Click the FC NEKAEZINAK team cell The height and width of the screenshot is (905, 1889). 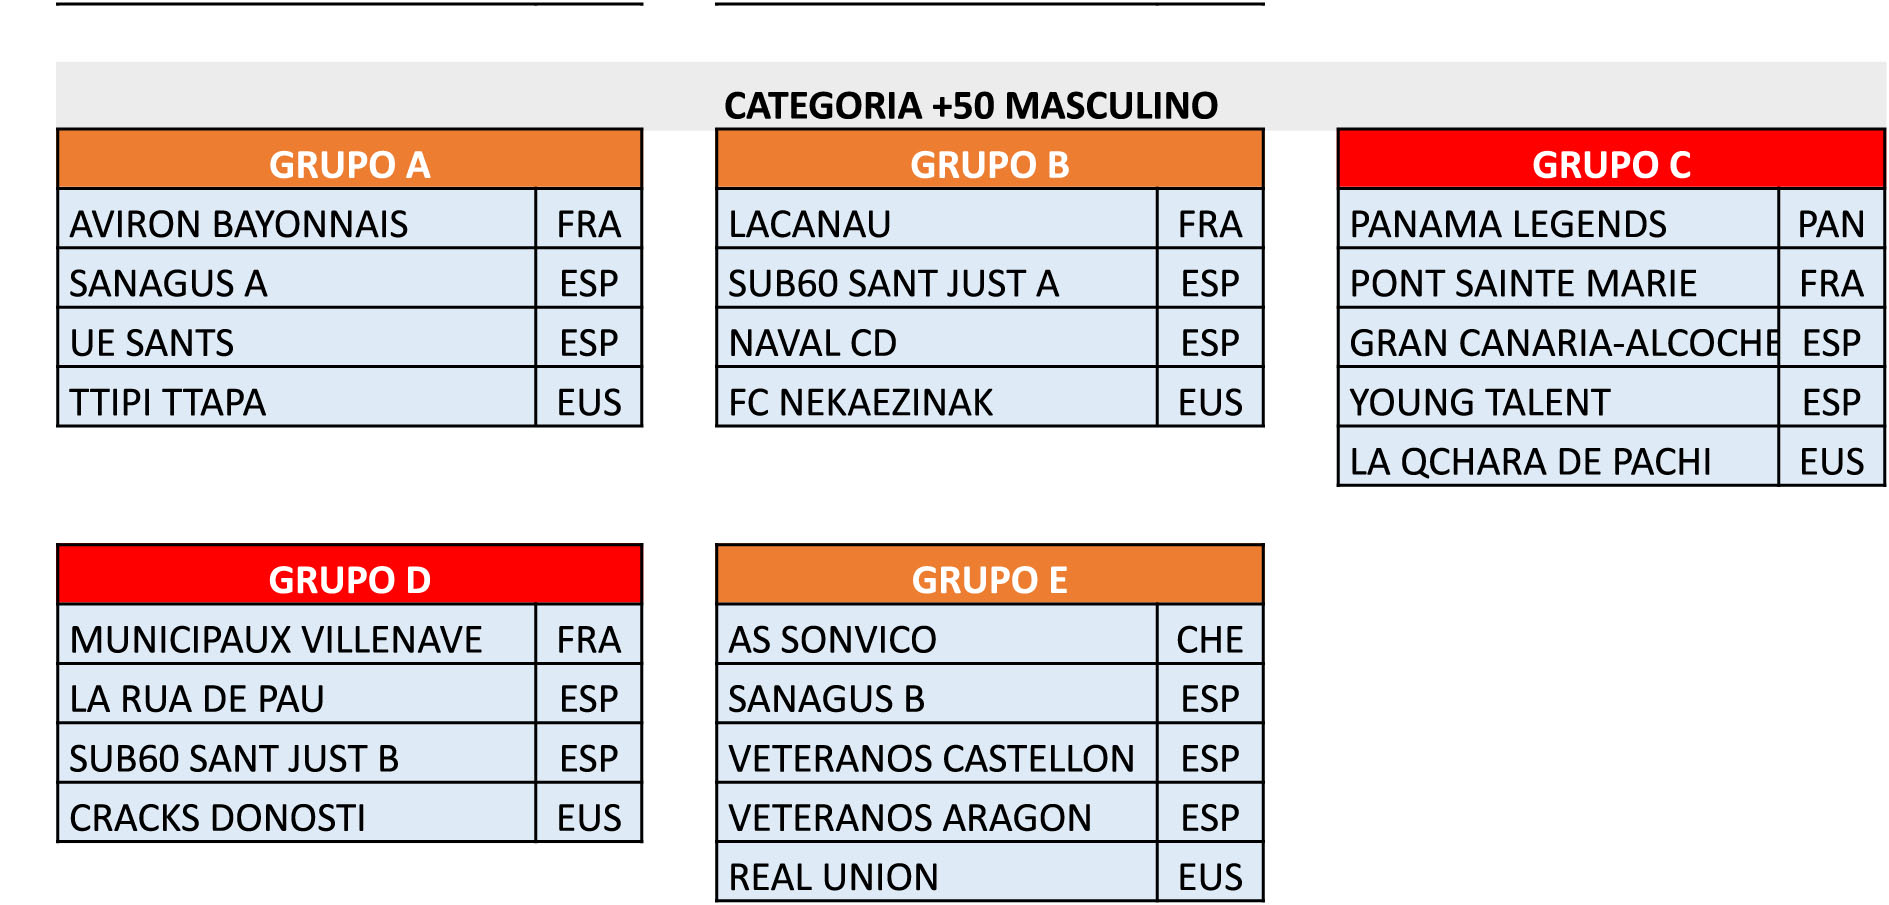click(x=936, y=401)
